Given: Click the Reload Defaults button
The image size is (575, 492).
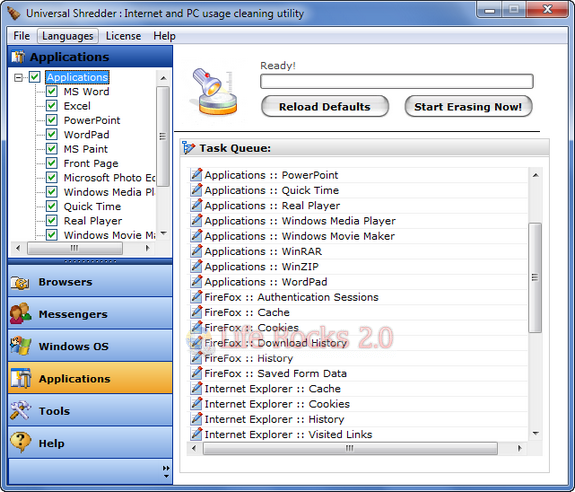Looking at the screenshot, I should (x=325, y=106).
